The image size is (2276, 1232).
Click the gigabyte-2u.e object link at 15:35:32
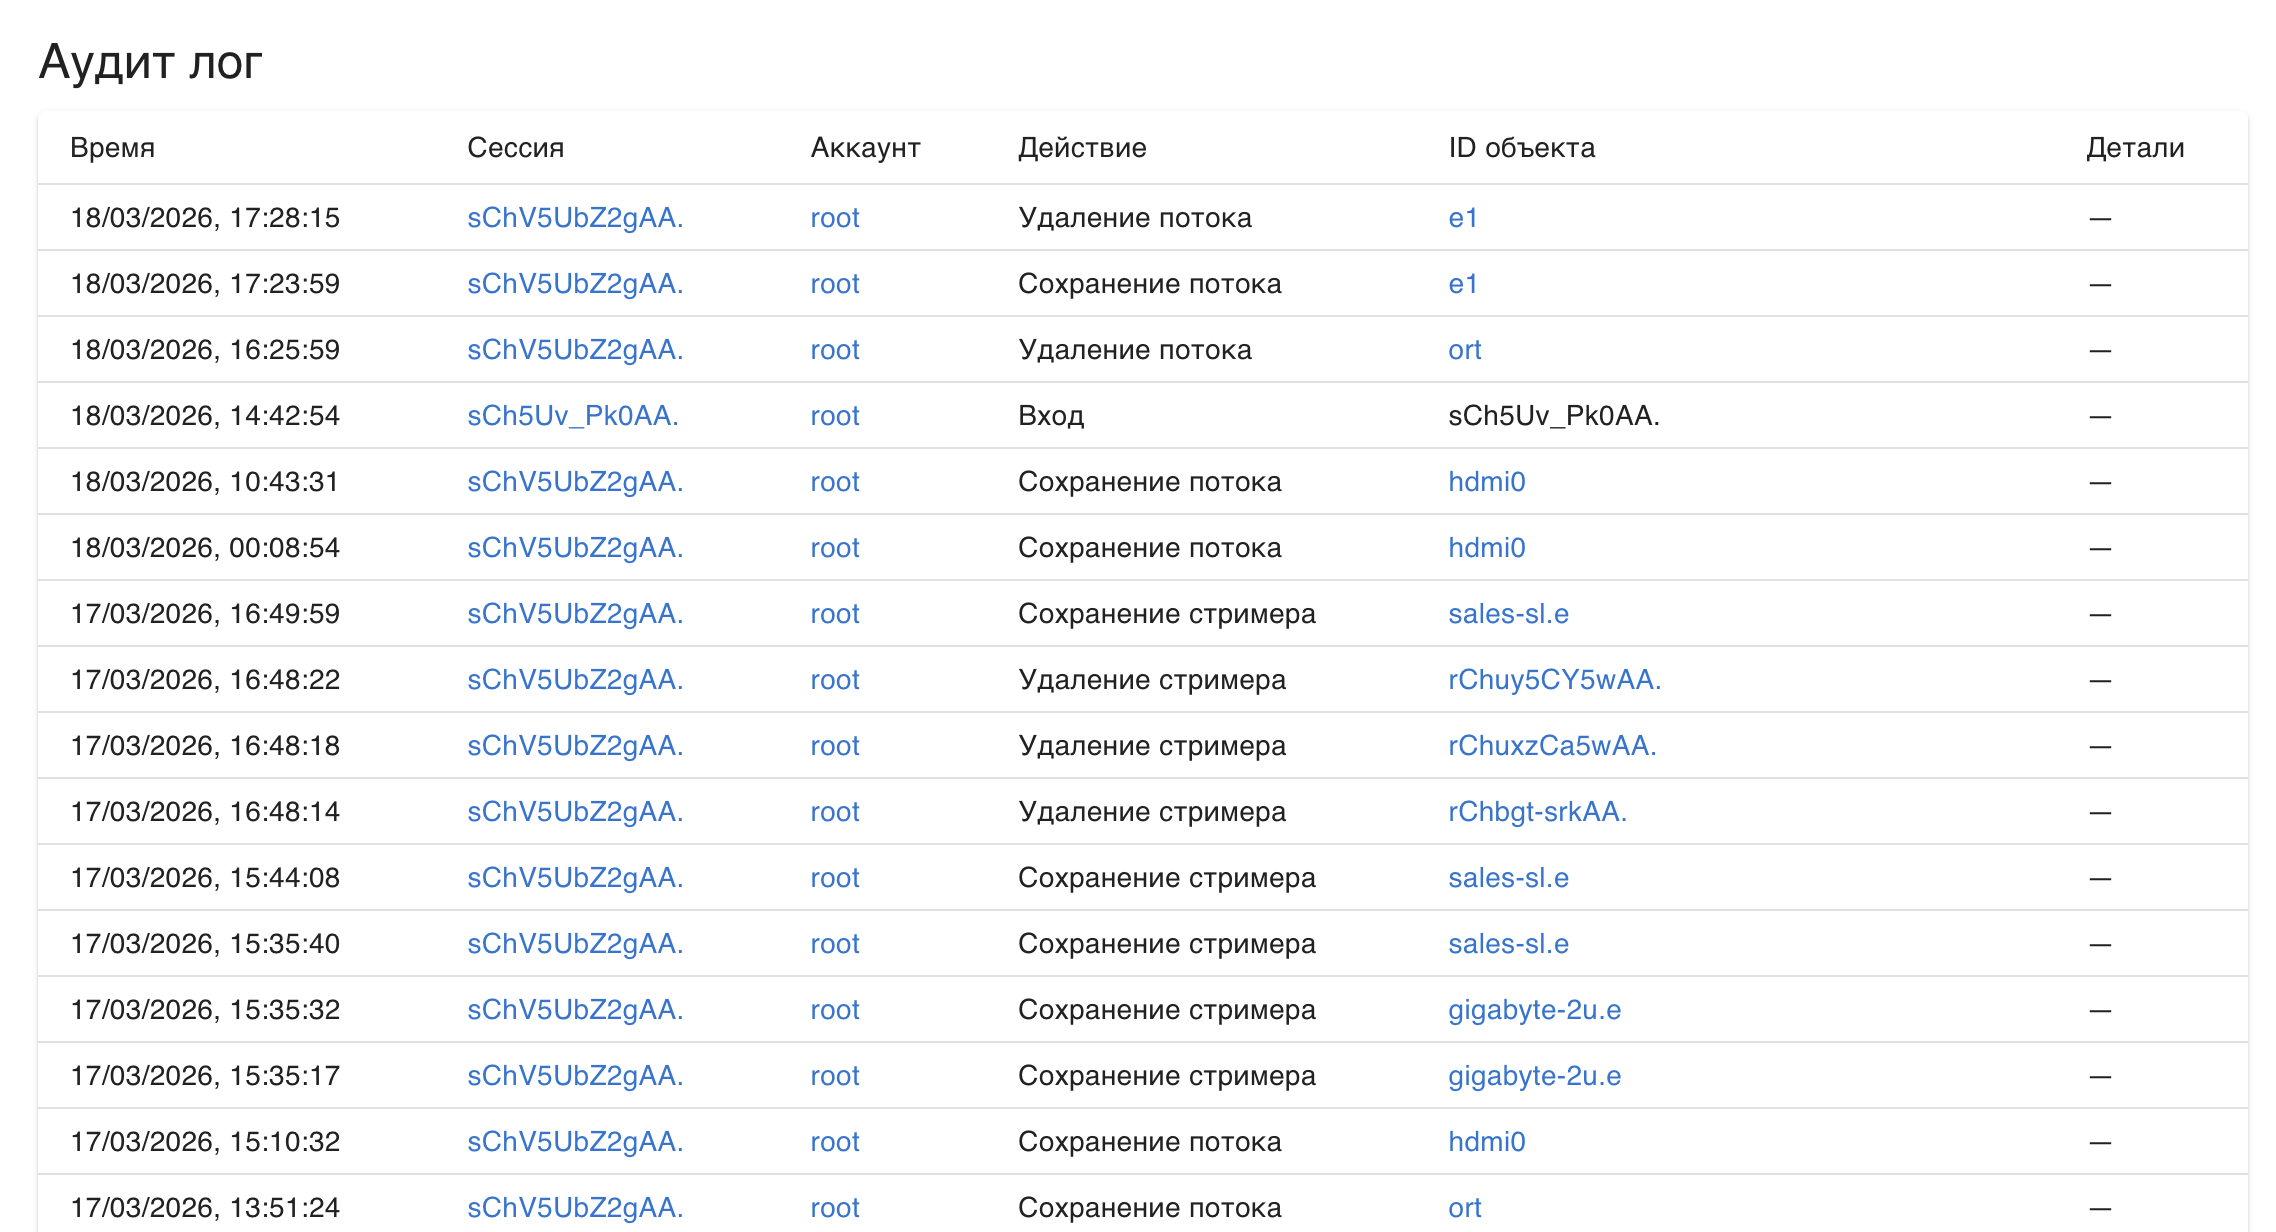click(x=1535, y=1009)
